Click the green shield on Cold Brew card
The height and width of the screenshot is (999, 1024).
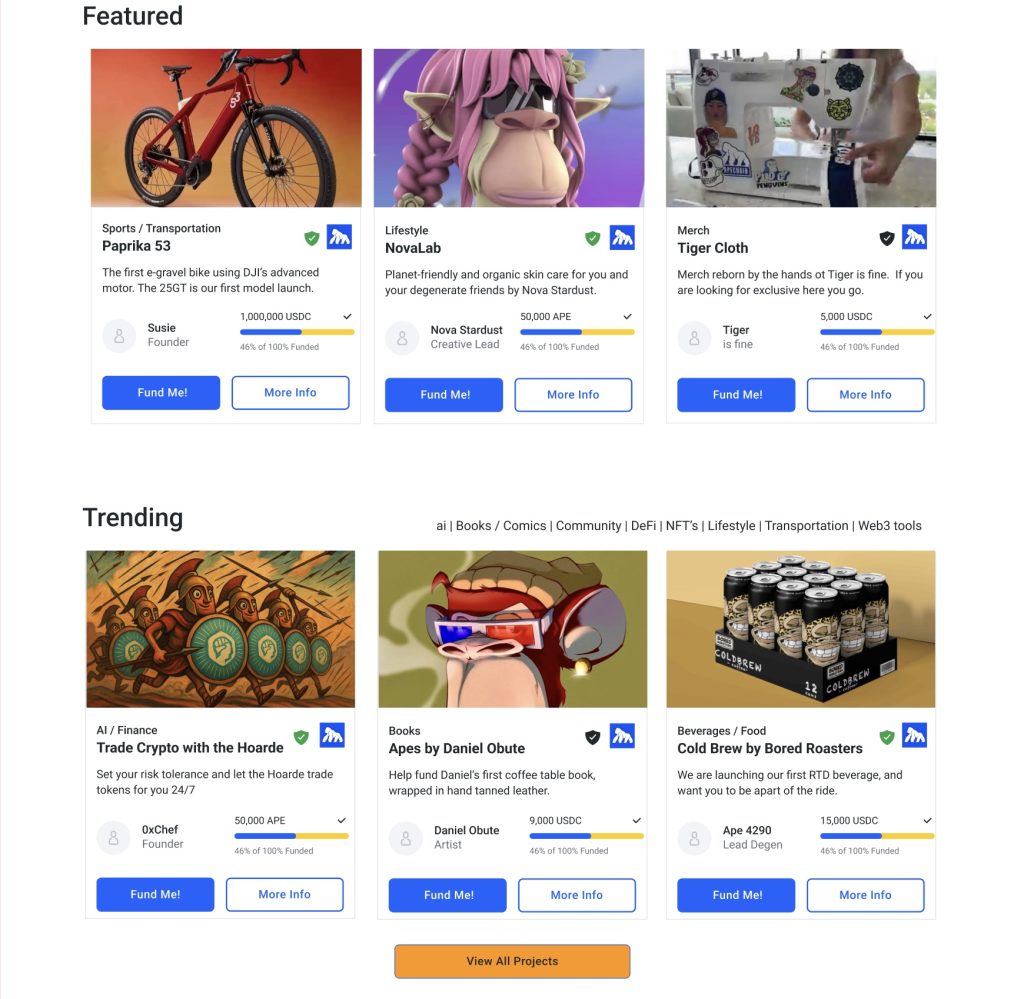point(886,737)
